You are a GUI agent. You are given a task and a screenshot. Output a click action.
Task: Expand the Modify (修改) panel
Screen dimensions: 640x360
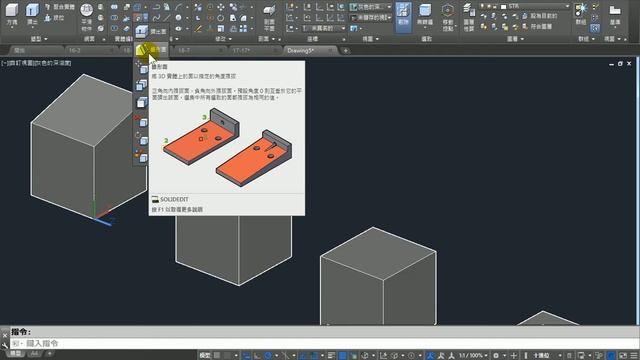point(223,39)
